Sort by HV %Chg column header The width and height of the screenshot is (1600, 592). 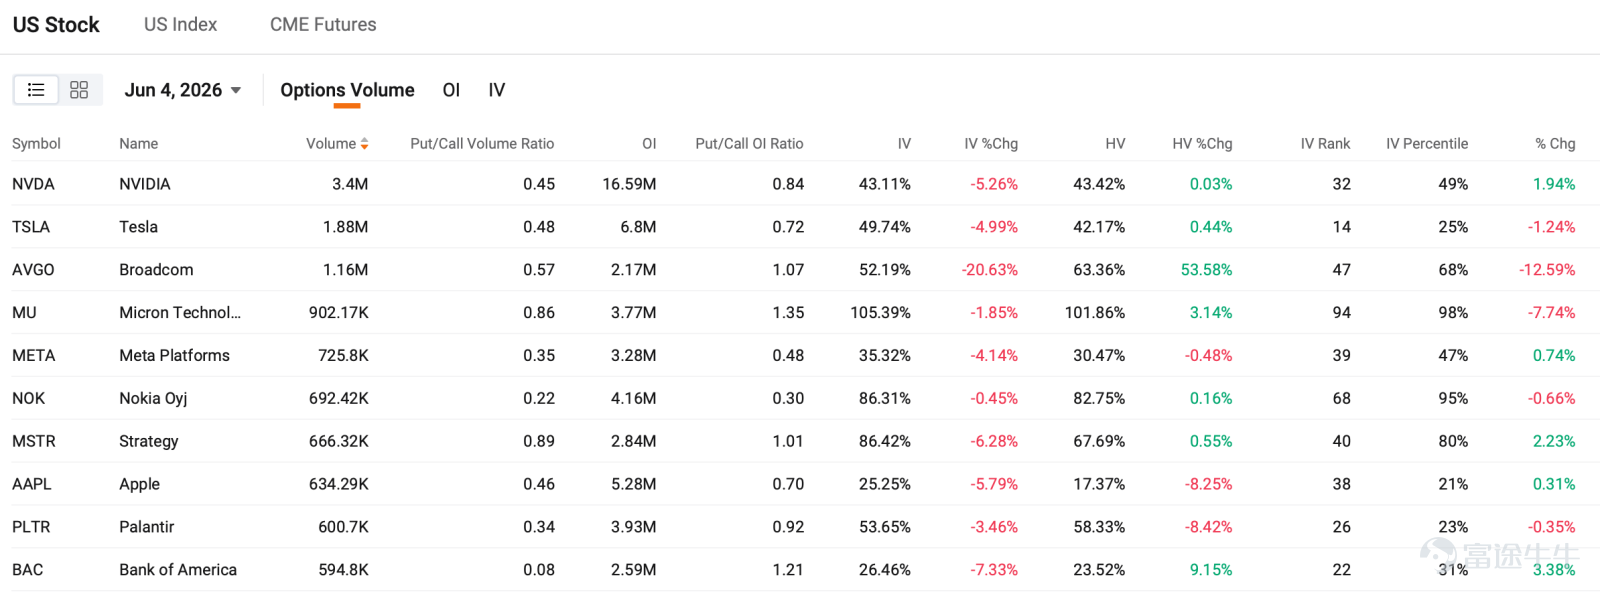(x=1202, y=144)
